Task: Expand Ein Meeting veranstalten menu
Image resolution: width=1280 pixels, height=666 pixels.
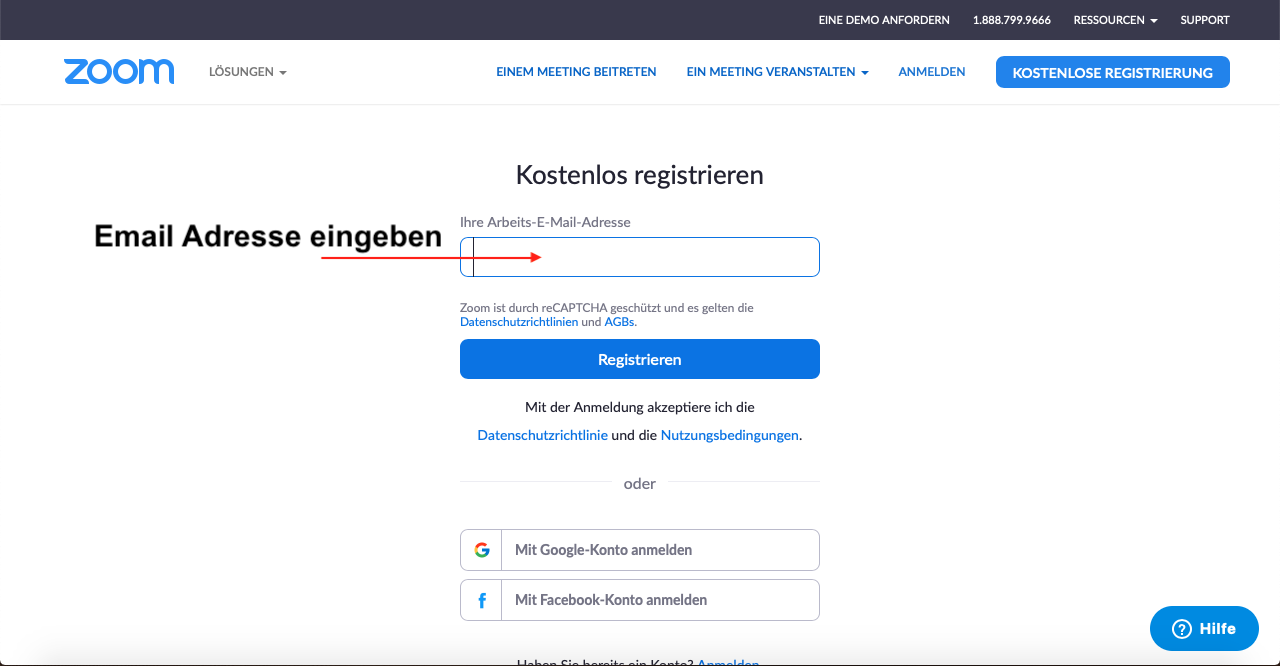Action: (776, 72)
